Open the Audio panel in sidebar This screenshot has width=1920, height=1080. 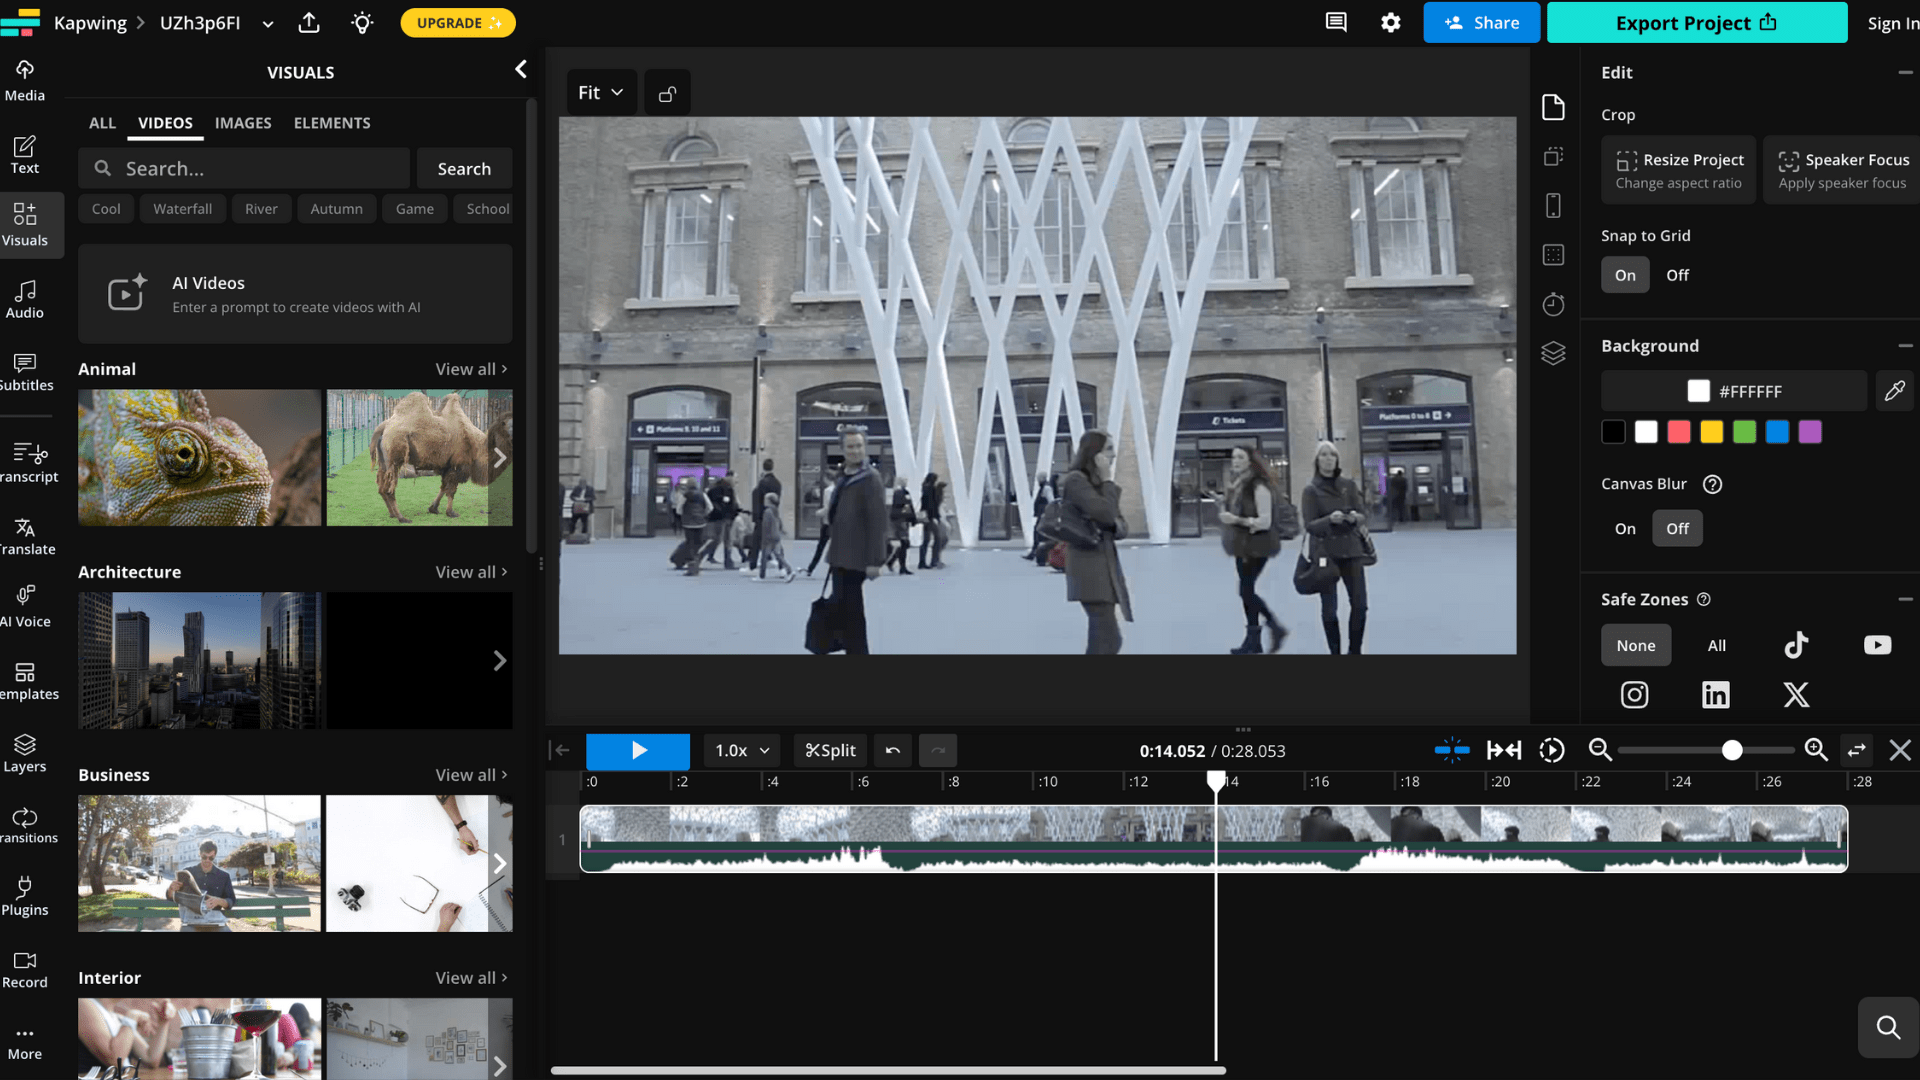click(x=25, y=299)
